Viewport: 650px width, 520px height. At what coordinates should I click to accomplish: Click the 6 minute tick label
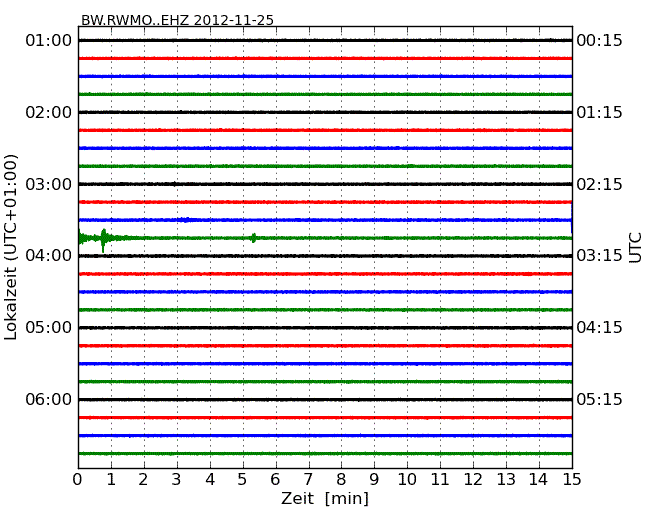pos(275,480)
